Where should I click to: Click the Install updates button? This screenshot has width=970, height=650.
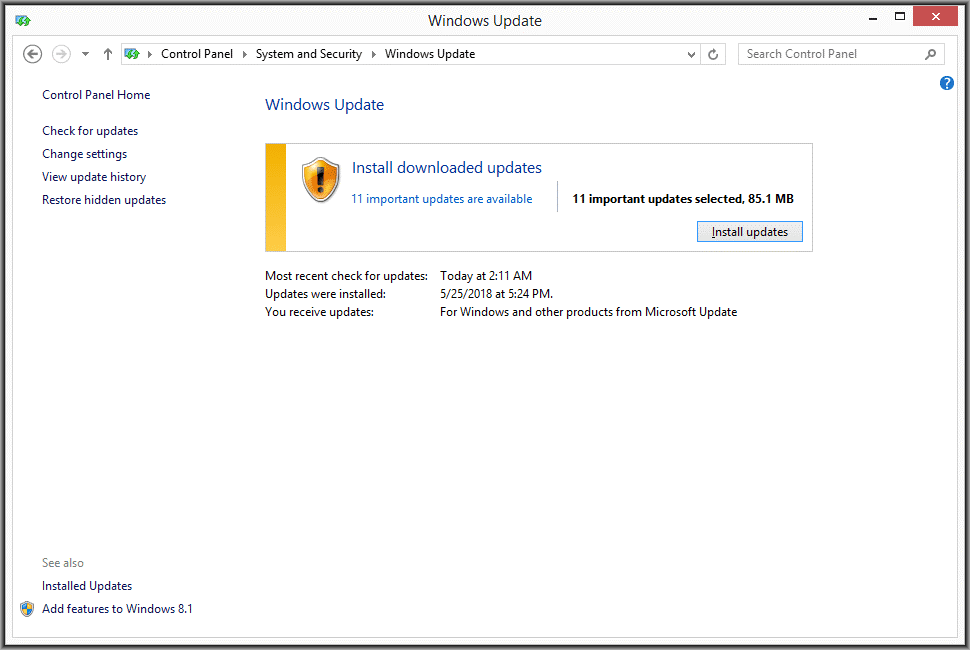tap(750, 232)
